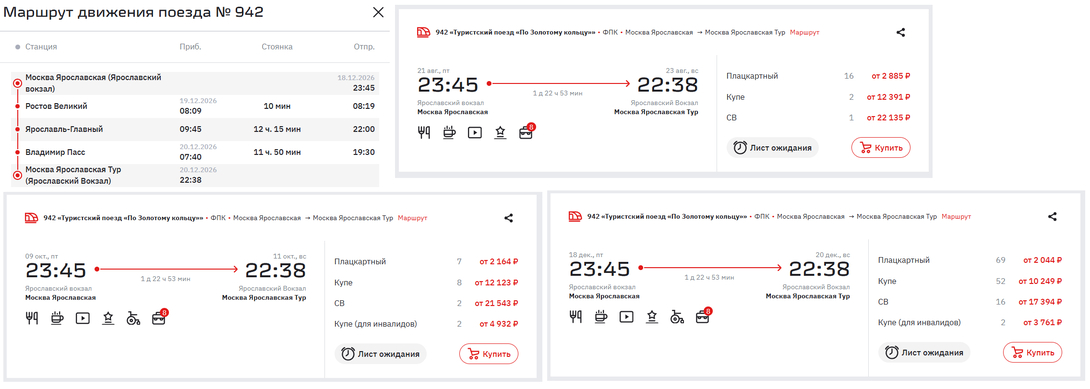Click star service icon on 18 Dec card
The width and height of the screenshot is (1090, 389).
(652, 317)
